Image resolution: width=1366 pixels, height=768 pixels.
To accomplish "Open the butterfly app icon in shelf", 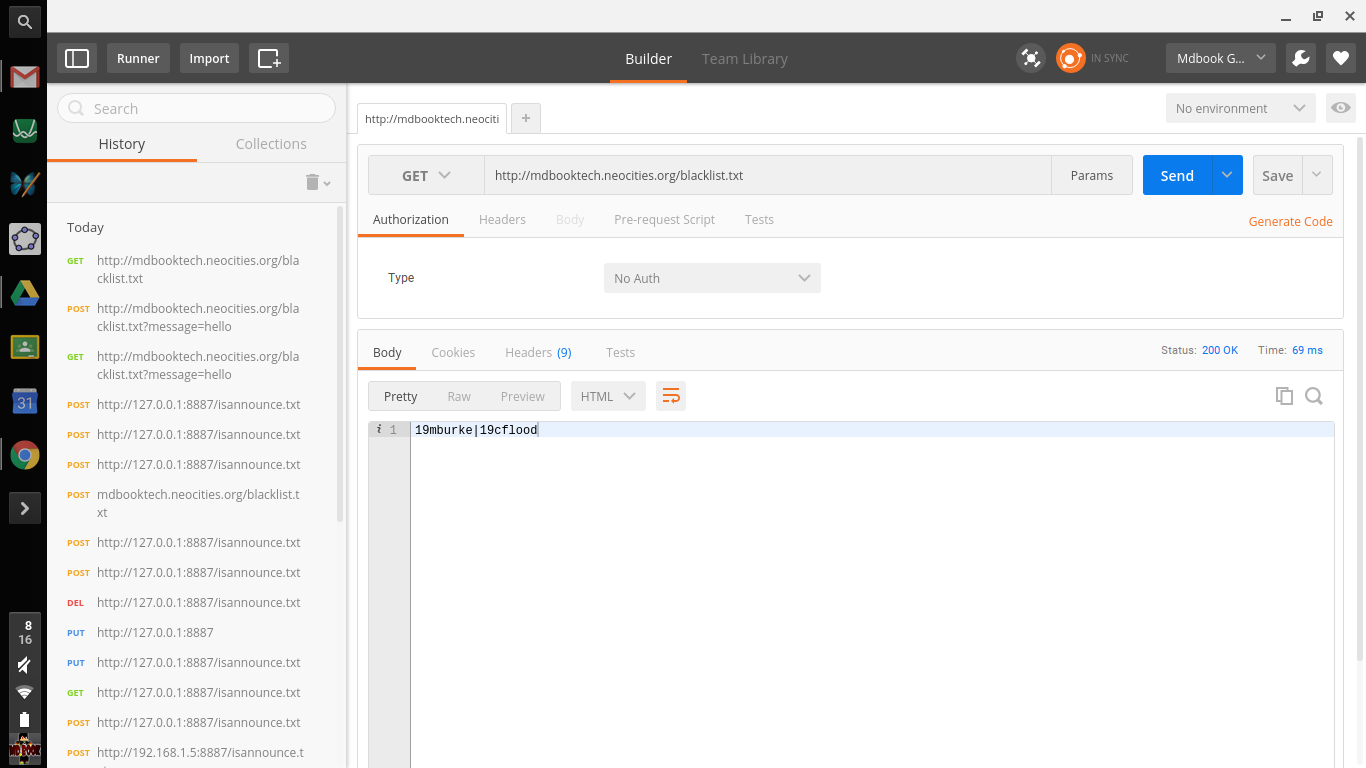I will 25,184.
